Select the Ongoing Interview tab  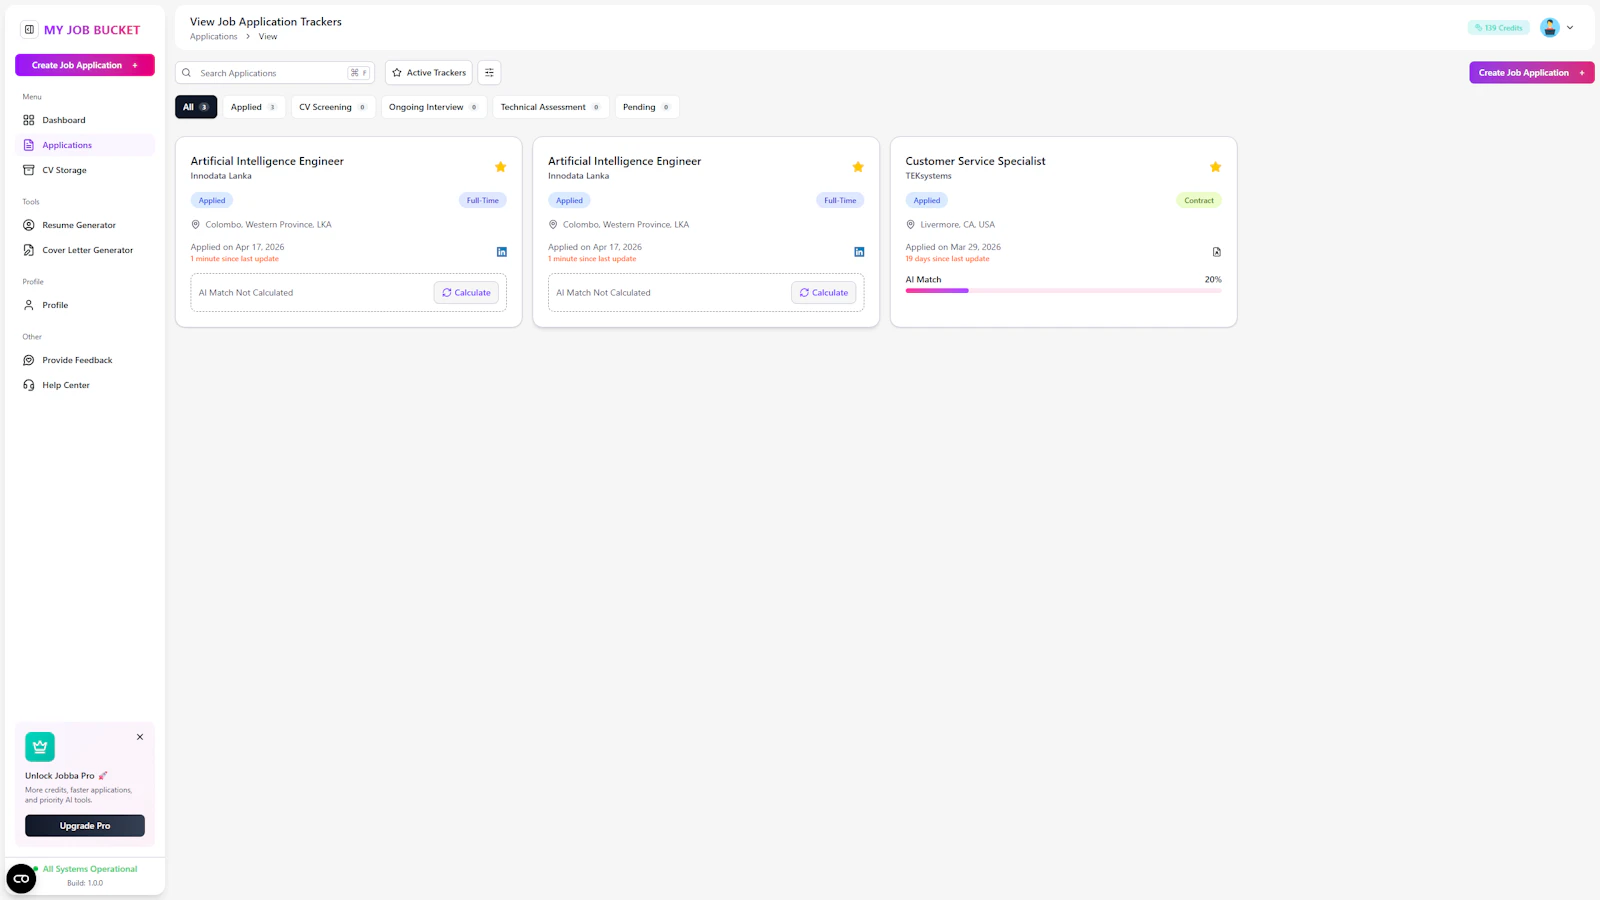(x=434, y=107)
